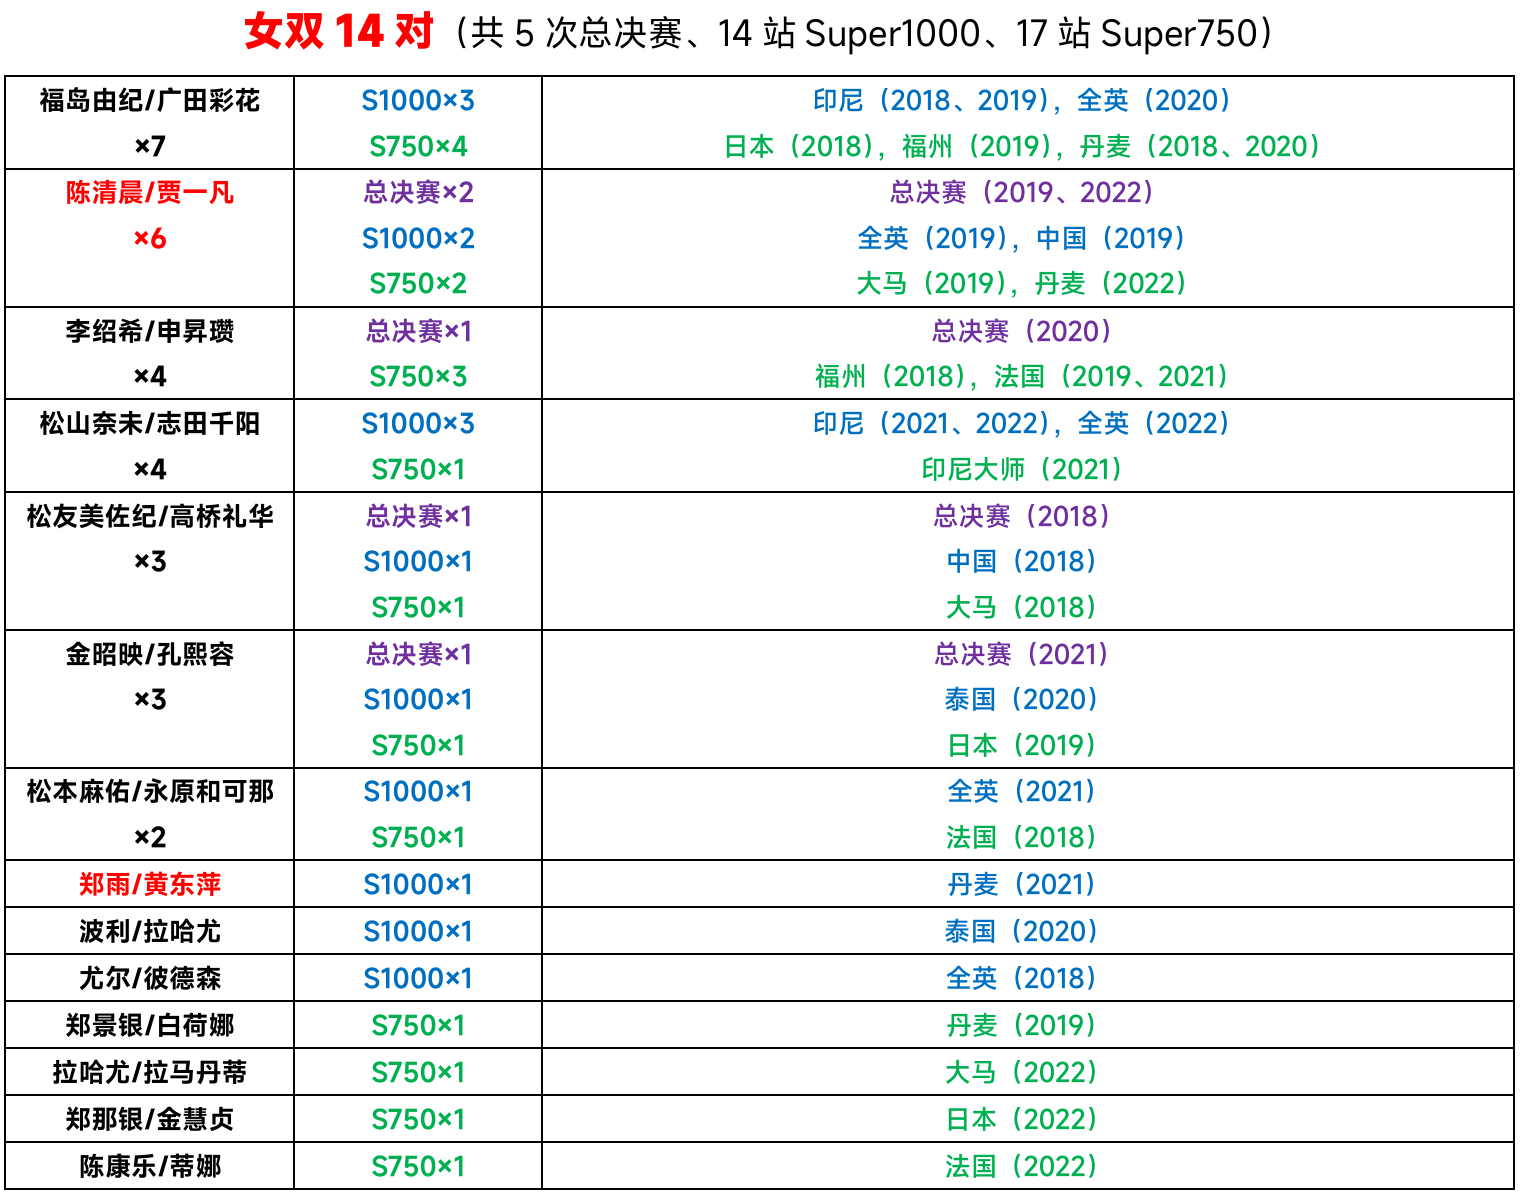Screen dimensions: 1521x1194
Task: Select pair name '松本麻佑/永原和可那'
Action: [x=150, y=791]
